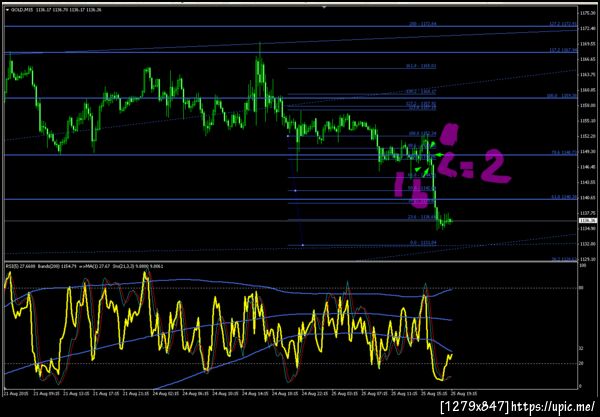Image resolution: width=600 pixels, height=417 pixels.
Task: Select the Fibonacci midpoint handle on the dotted line
Action: coord(295,191)
